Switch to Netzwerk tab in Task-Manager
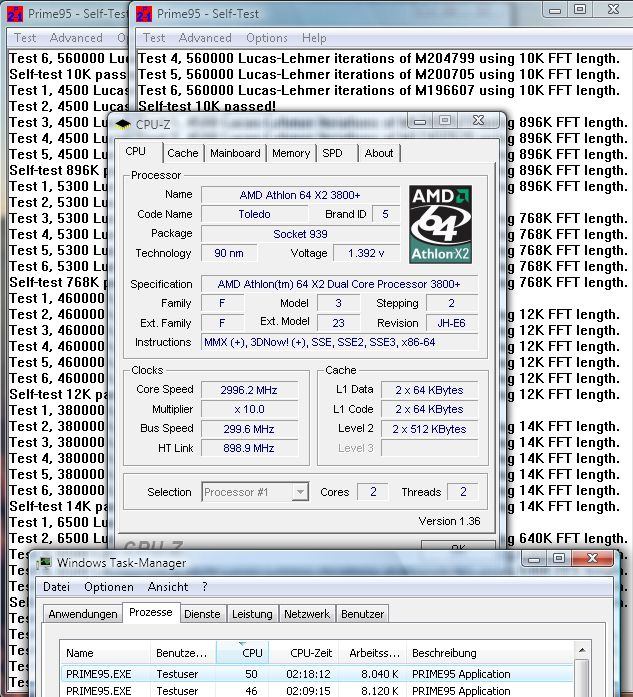This screenshot has height=697, width=633. coord(307,614)
